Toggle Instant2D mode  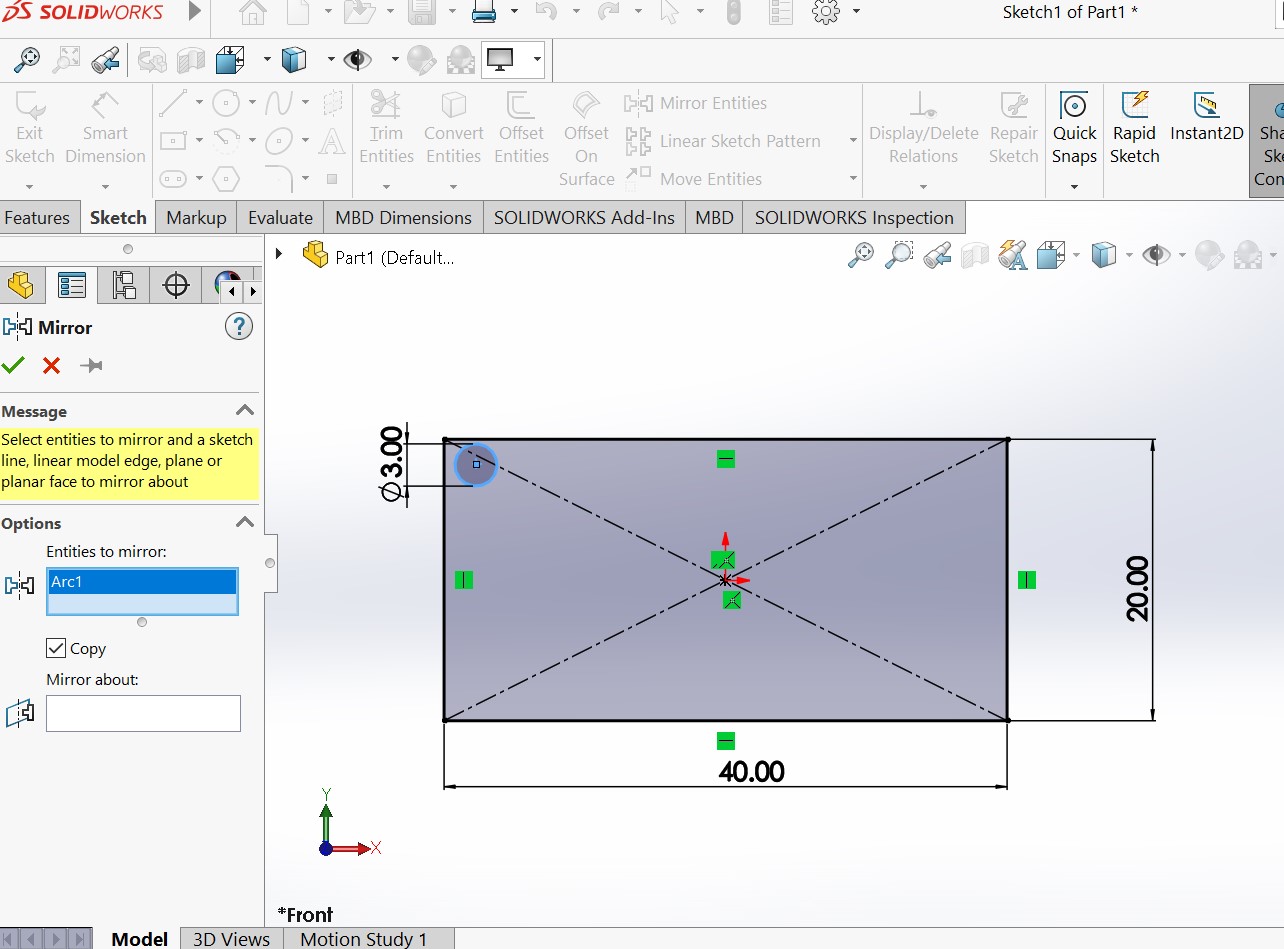click(x=1206, y=117)
